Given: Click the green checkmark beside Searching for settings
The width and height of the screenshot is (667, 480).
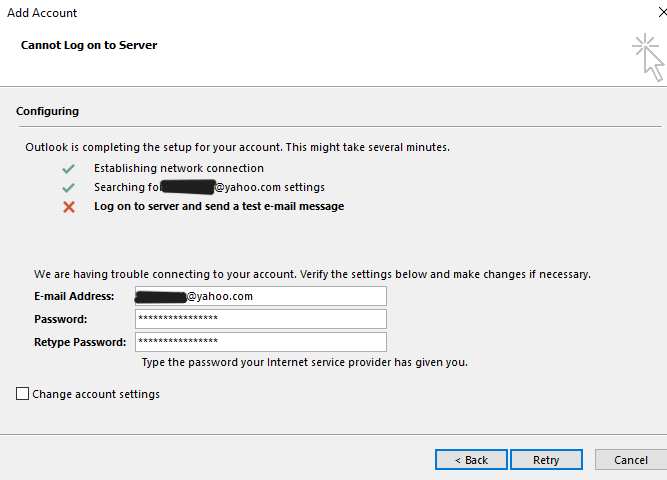Looking at the screenshot, I should (68, 188).
